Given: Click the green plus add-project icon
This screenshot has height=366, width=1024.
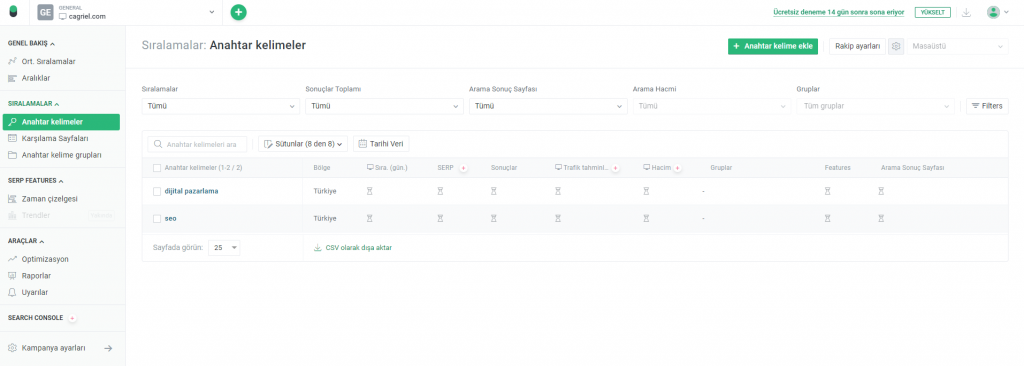Looking at the screenshot, I should (x=238, y=12).
